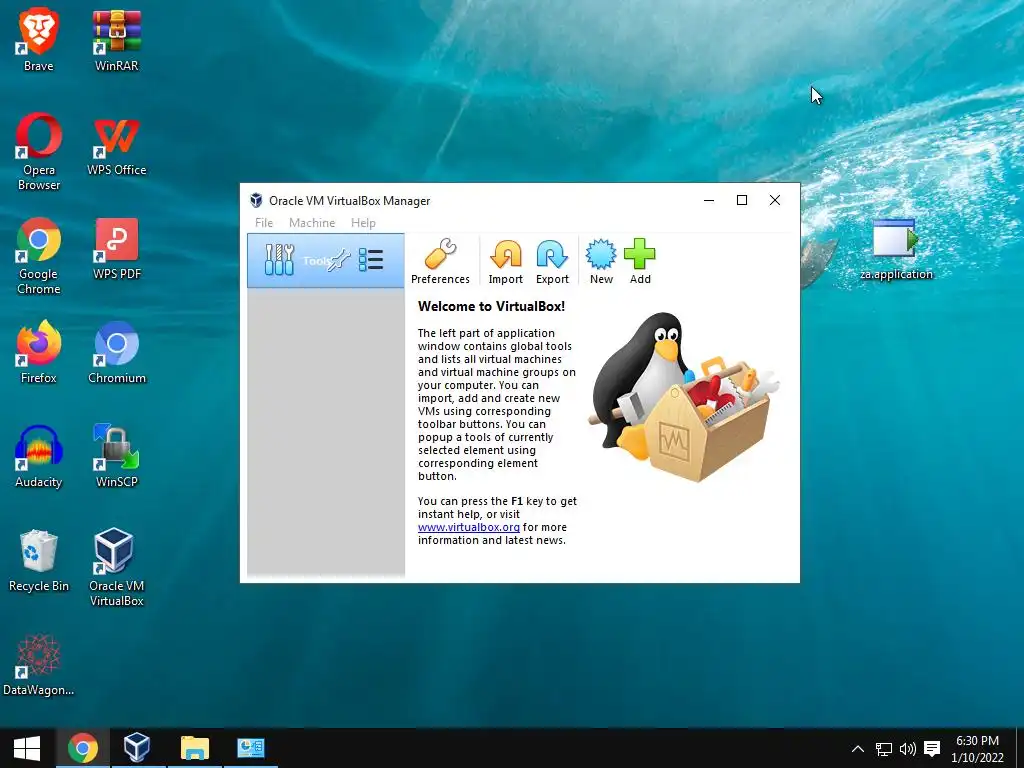Maximize the VirtualBox Manager window
This screenshot has height=768, width=1024.
pyautogui.click(x=742, y=200)
